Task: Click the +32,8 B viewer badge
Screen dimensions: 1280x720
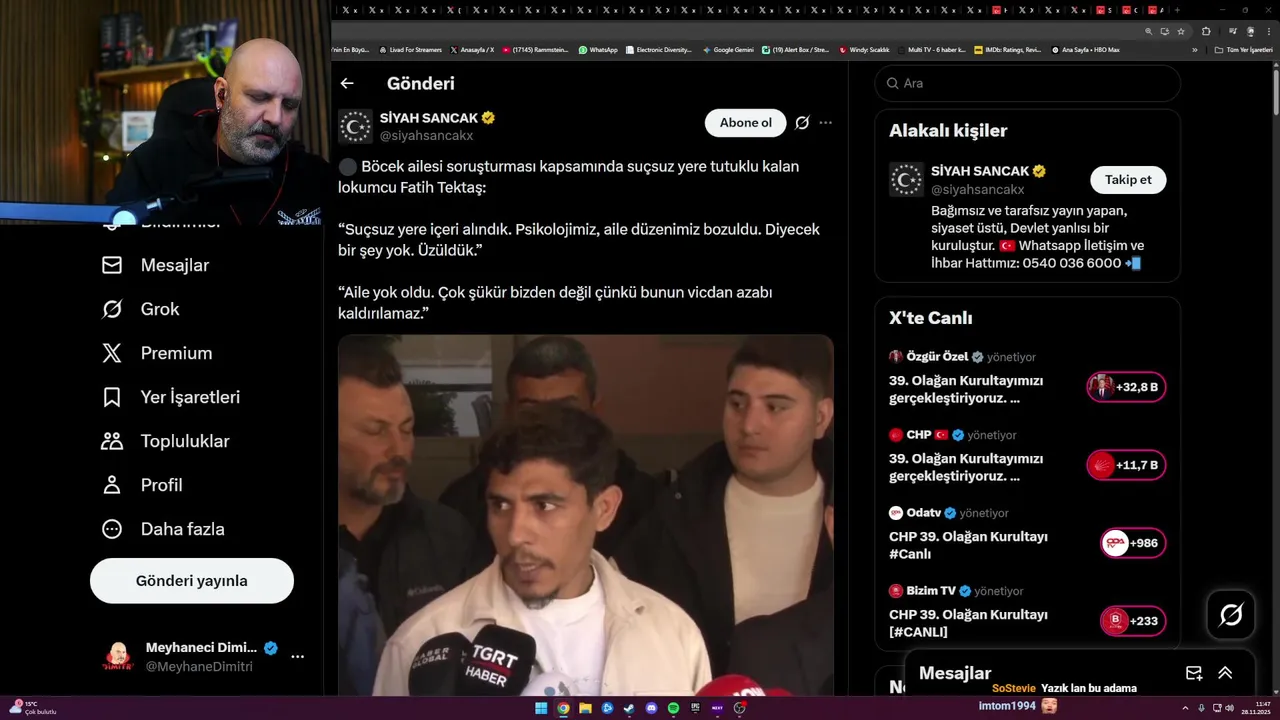Action: [x=1127, y=387]
